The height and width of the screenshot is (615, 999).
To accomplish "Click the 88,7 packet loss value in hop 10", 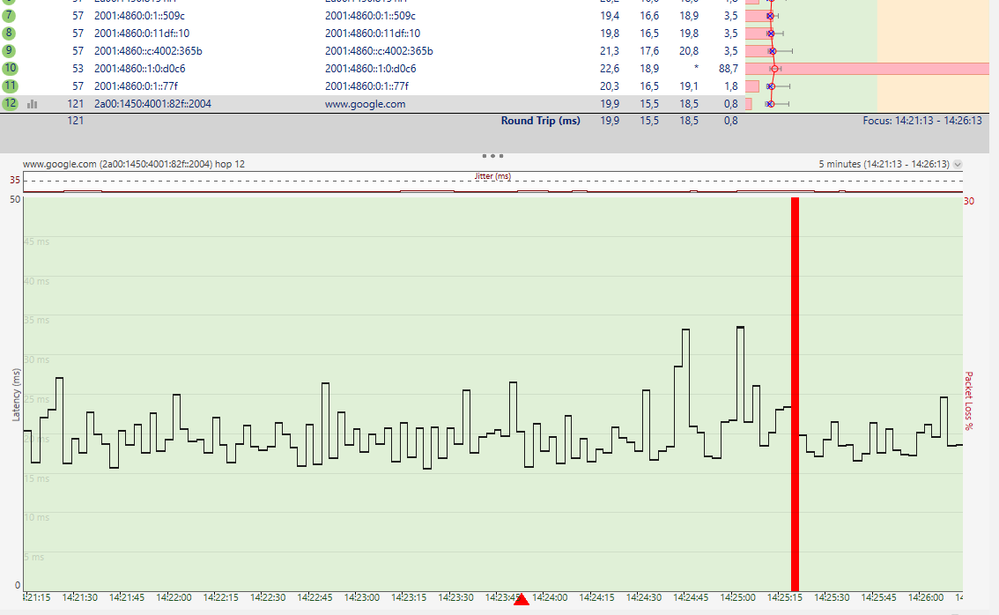I will pos(728,68).
